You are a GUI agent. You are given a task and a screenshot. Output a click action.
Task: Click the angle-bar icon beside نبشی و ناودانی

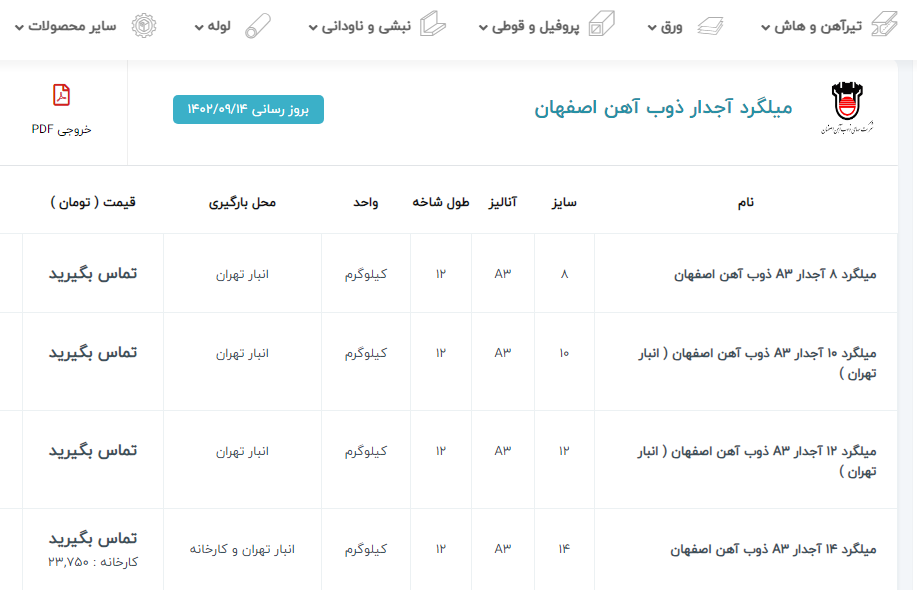431,25
